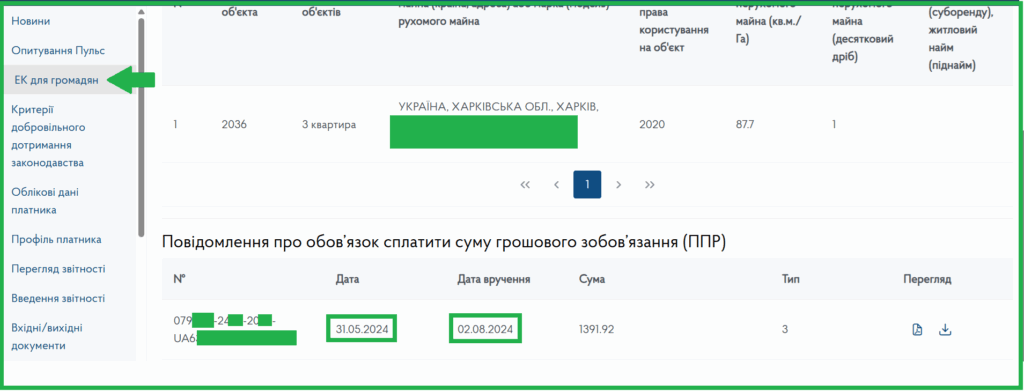Open Перегляд звітності in the sidebar
Image resolution: width=1024 pixels, height=391 pixels.
[x=58, y=269]
